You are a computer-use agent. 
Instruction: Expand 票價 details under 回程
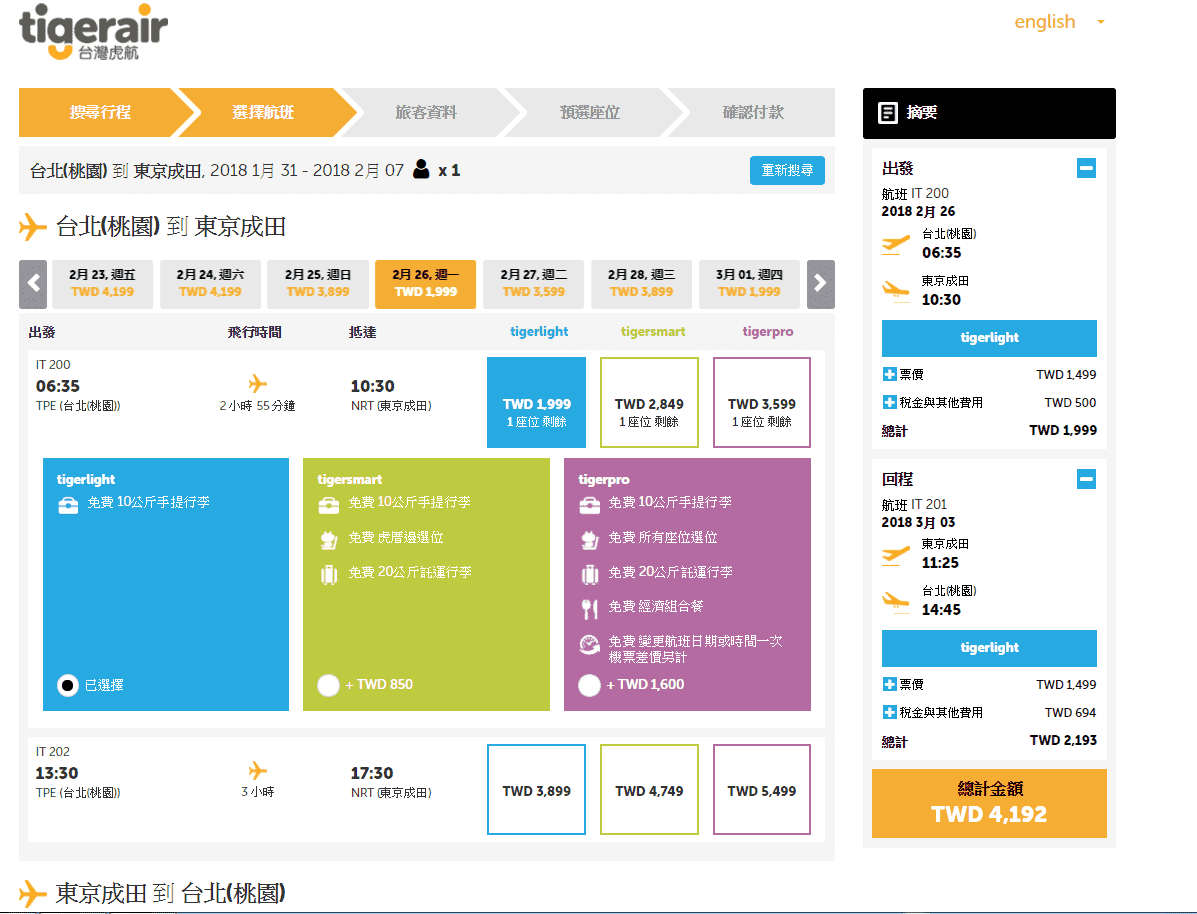889,684
